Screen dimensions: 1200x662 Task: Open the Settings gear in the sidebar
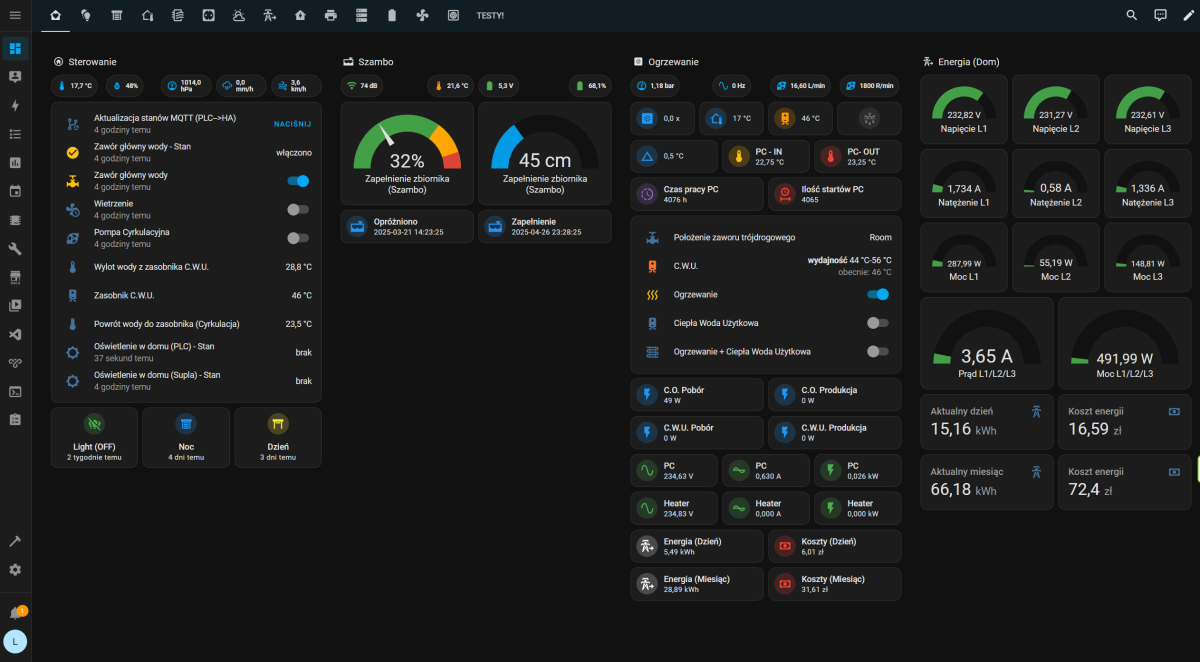[x=15, y=569]
